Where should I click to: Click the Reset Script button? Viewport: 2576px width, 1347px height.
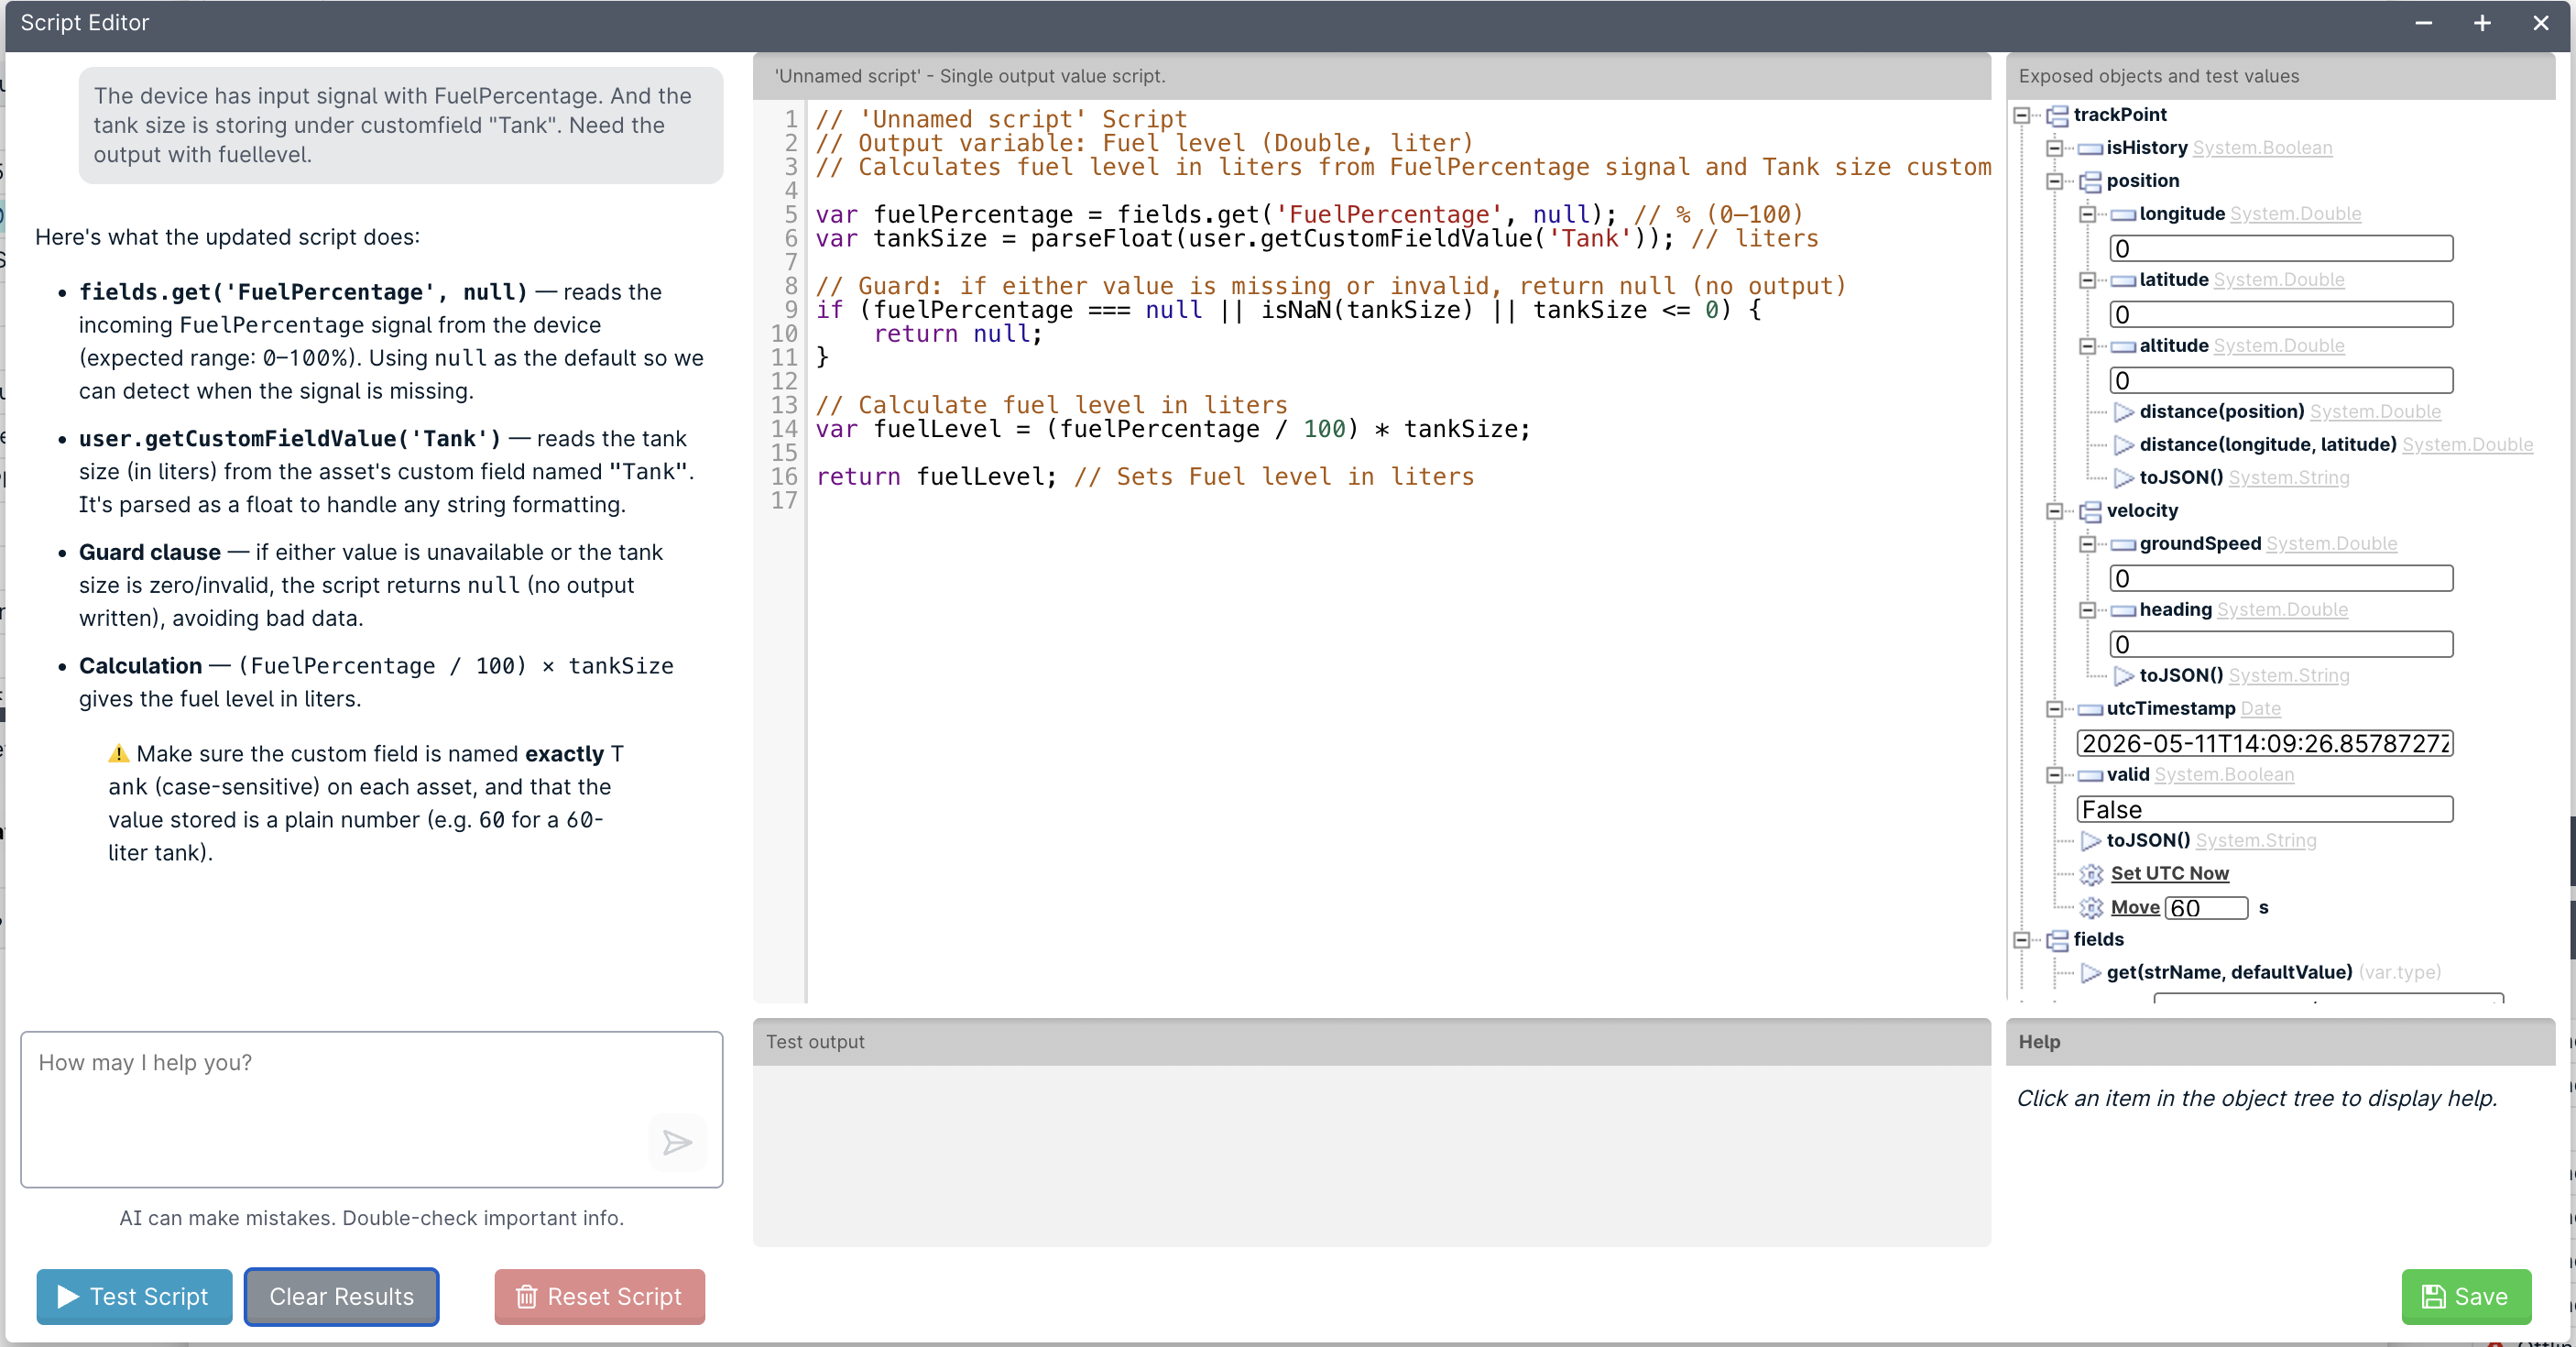coord(599,1297)
